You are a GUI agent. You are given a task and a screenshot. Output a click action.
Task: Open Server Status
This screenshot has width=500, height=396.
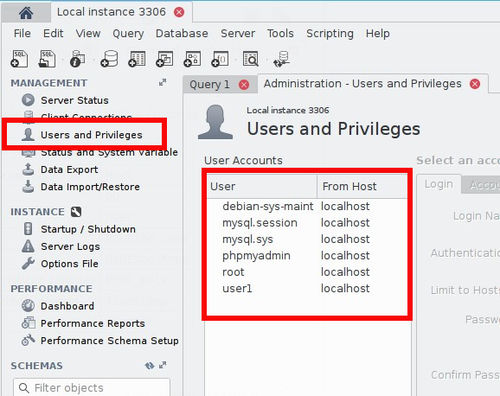(x=74, y=100)
